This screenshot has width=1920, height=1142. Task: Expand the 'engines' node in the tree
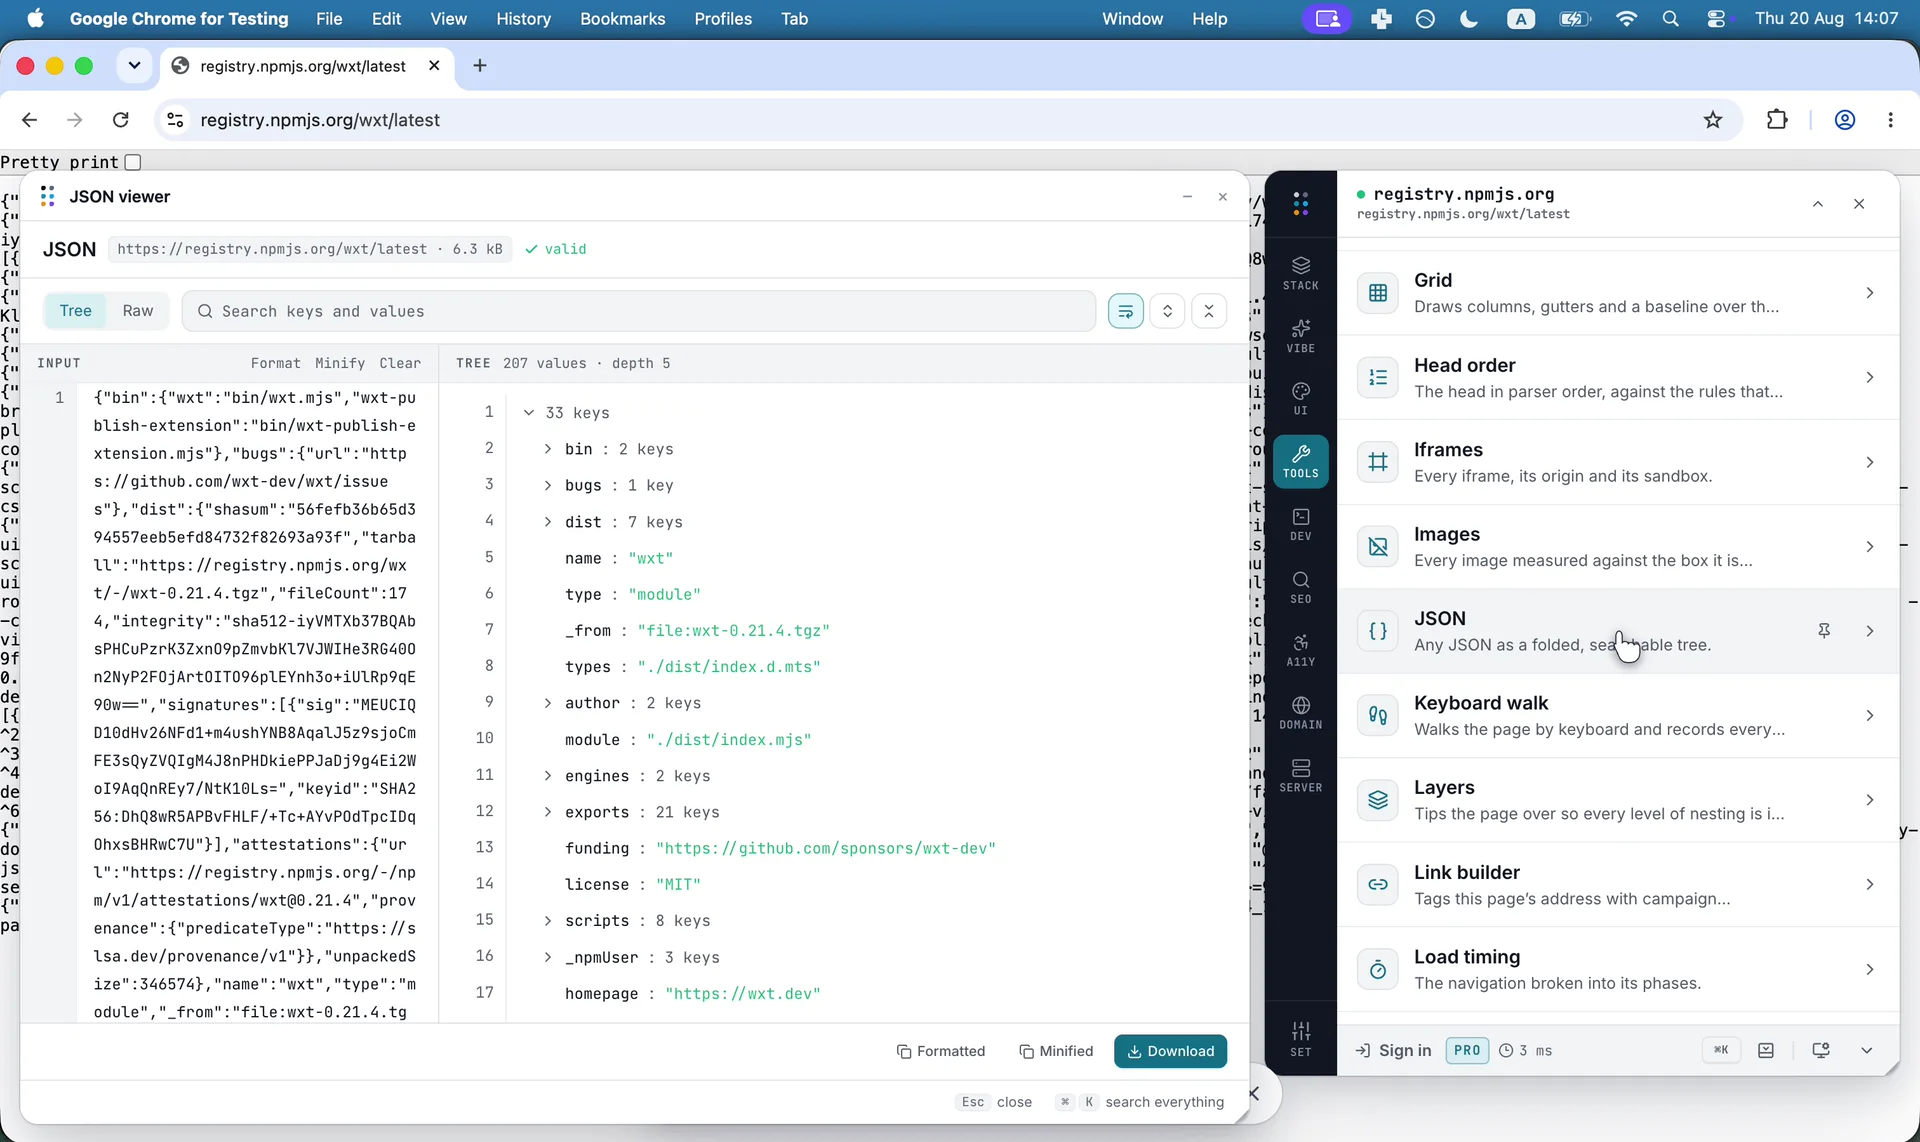coord(548,776)
